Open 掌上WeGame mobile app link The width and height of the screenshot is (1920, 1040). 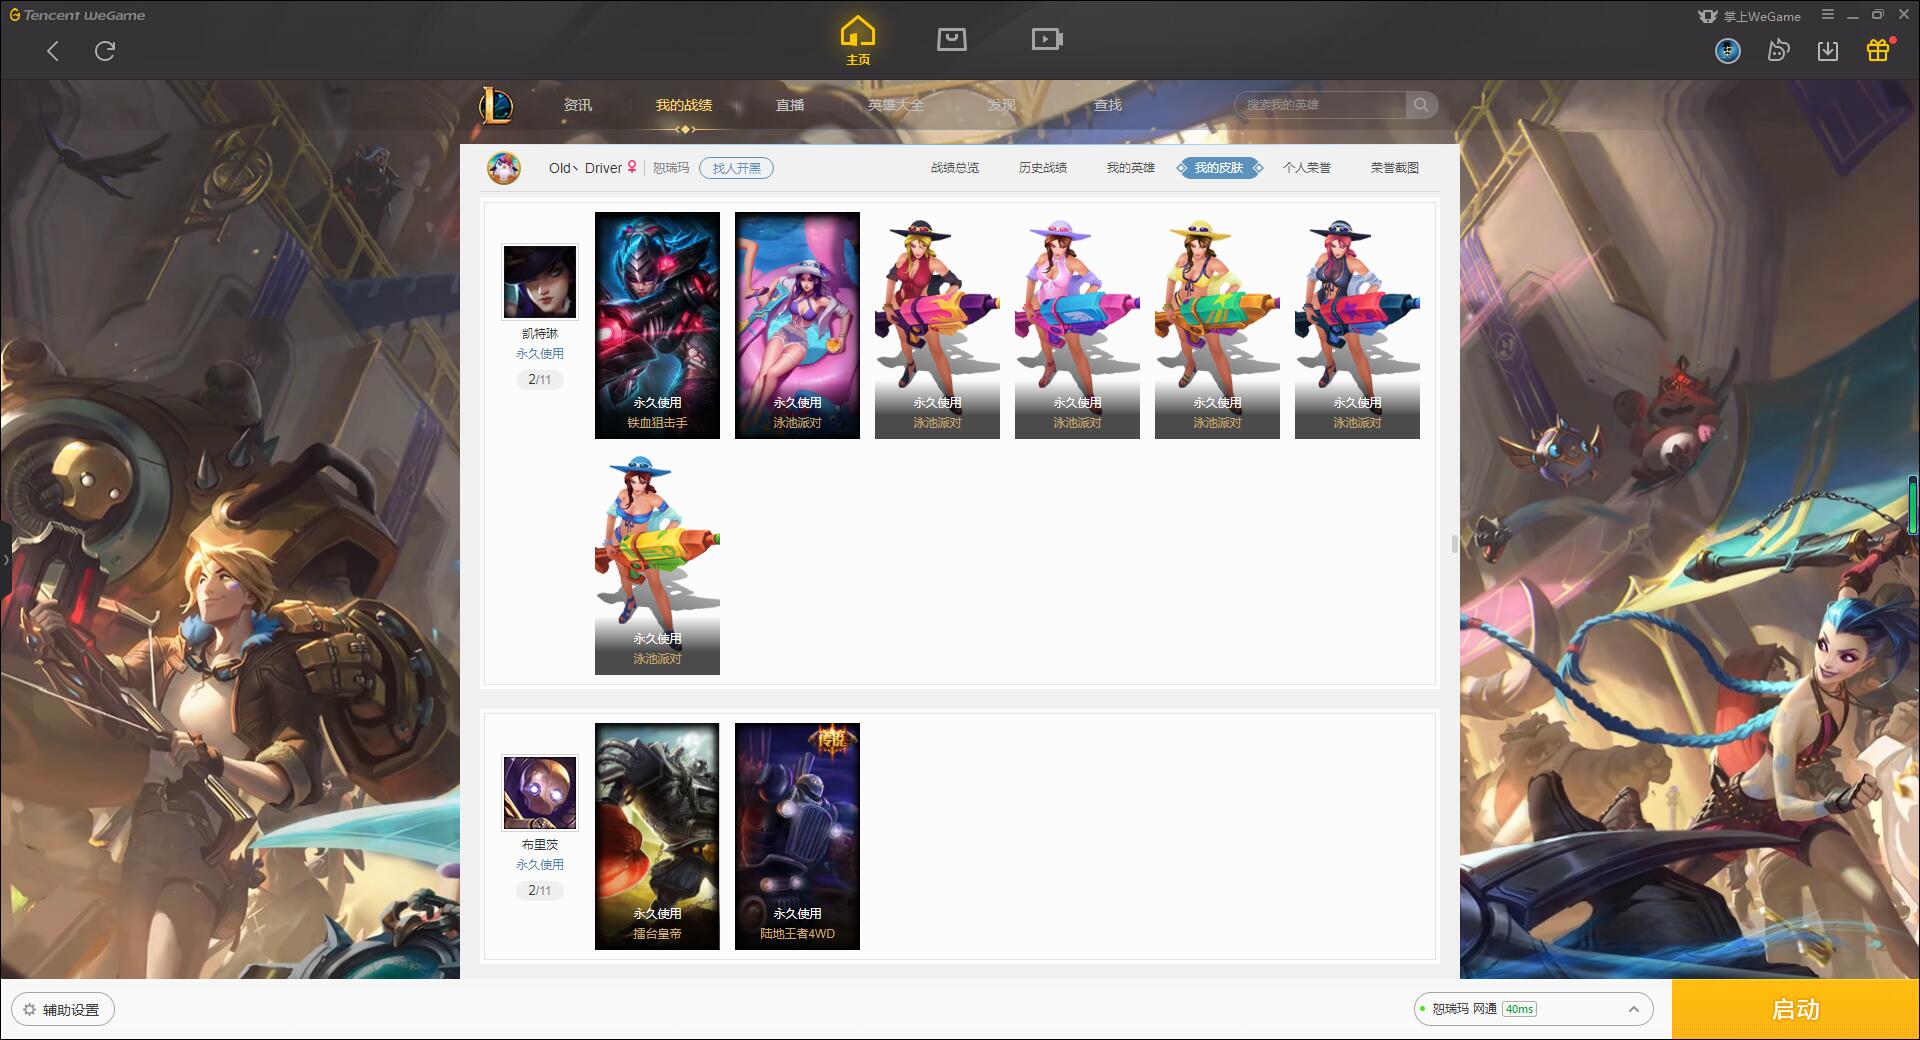point(1749,16)
